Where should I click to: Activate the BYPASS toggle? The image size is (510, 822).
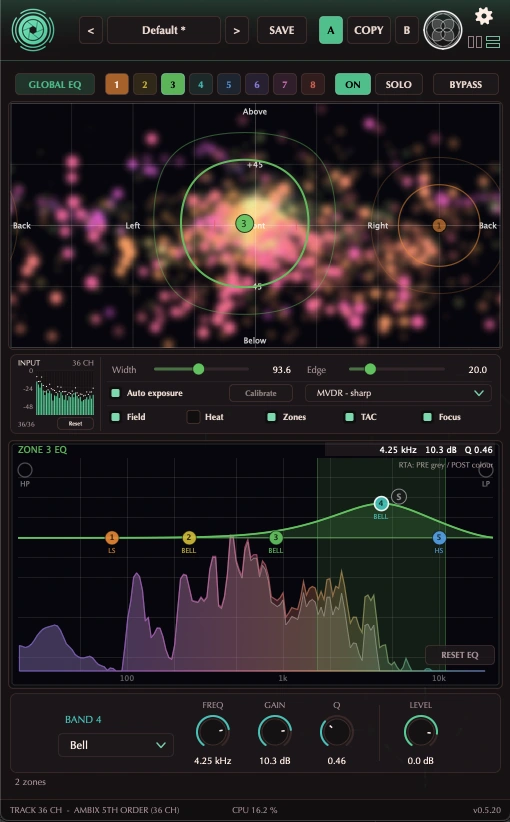pyautogui.click(x=465, y=84)
